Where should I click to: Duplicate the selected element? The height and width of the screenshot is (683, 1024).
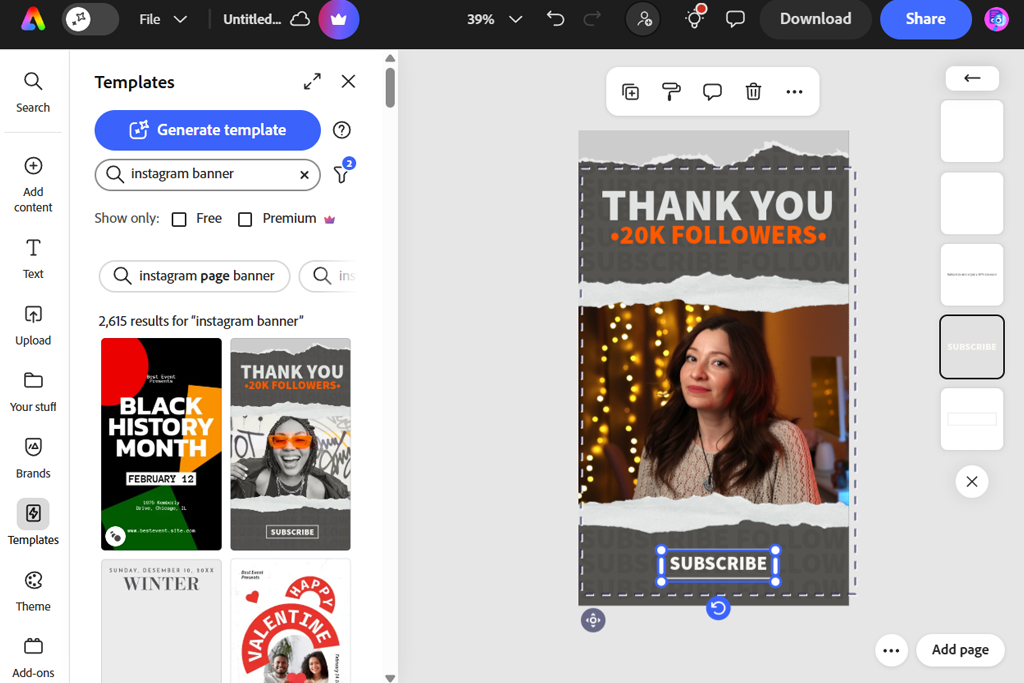point(630,92)
